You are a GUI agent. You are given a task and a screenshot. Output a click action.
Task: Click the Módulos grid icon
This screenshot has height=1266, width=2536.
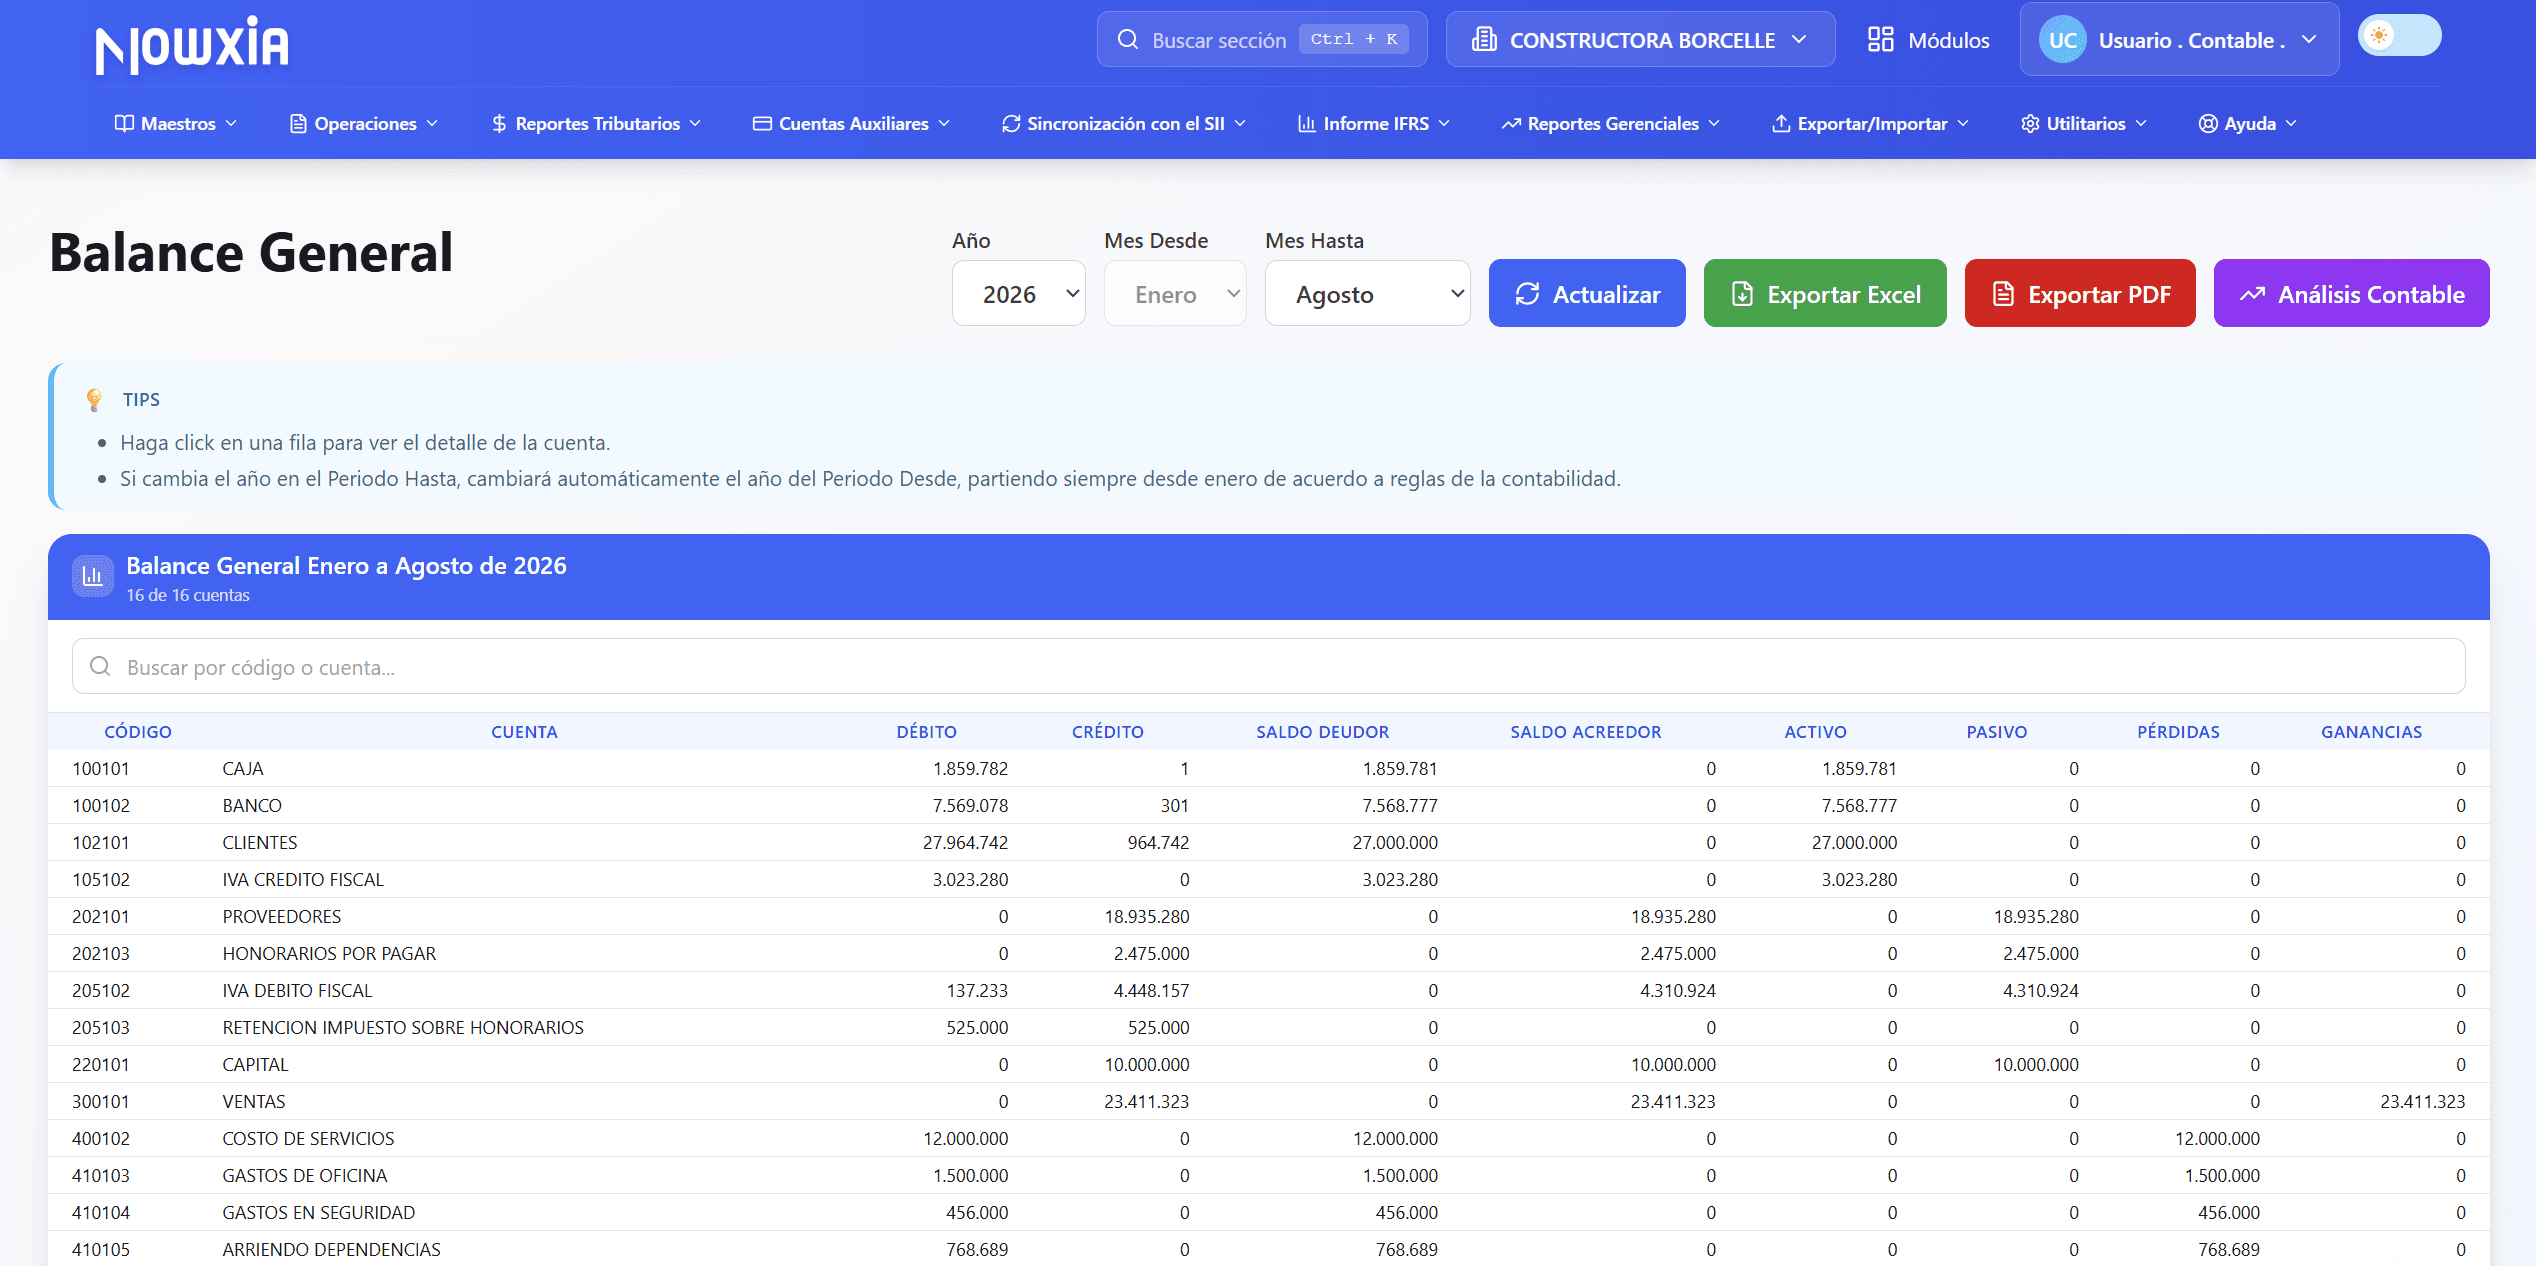coord(1880,40)
